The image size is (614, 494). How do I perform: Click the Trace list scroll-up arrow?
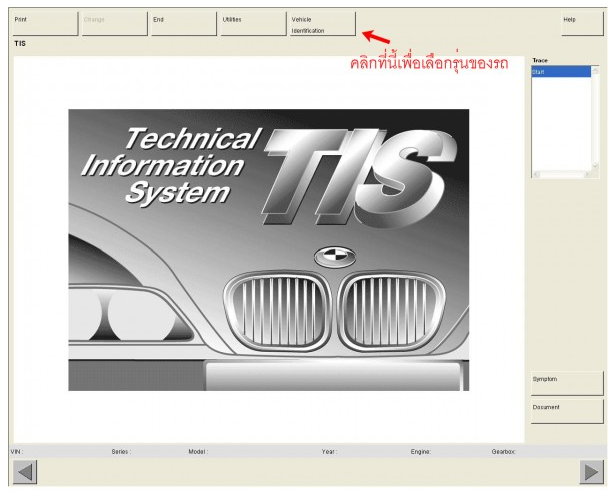598,71
